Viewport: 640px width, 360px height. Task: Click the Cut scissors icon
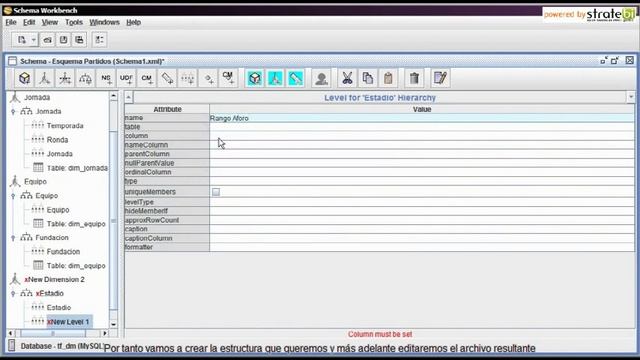tap(347, 78)
